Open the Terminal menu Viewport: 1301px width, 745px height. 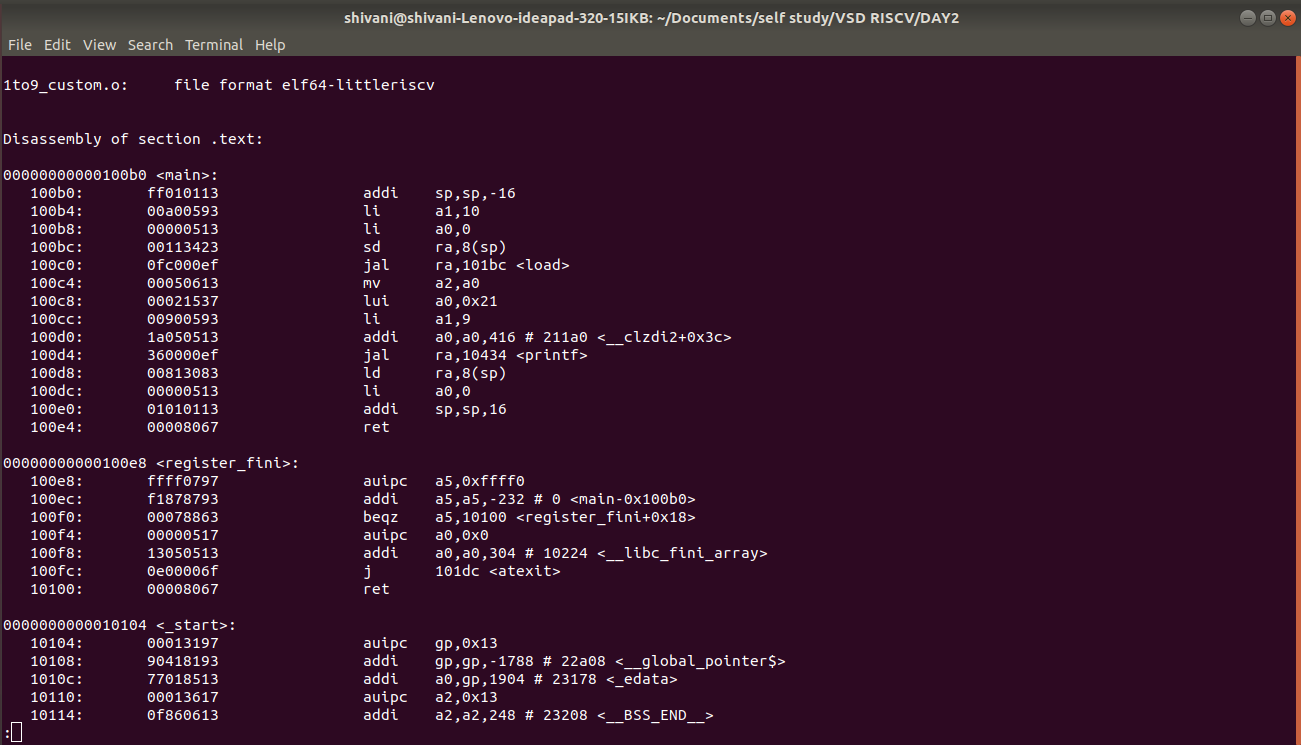214,45
